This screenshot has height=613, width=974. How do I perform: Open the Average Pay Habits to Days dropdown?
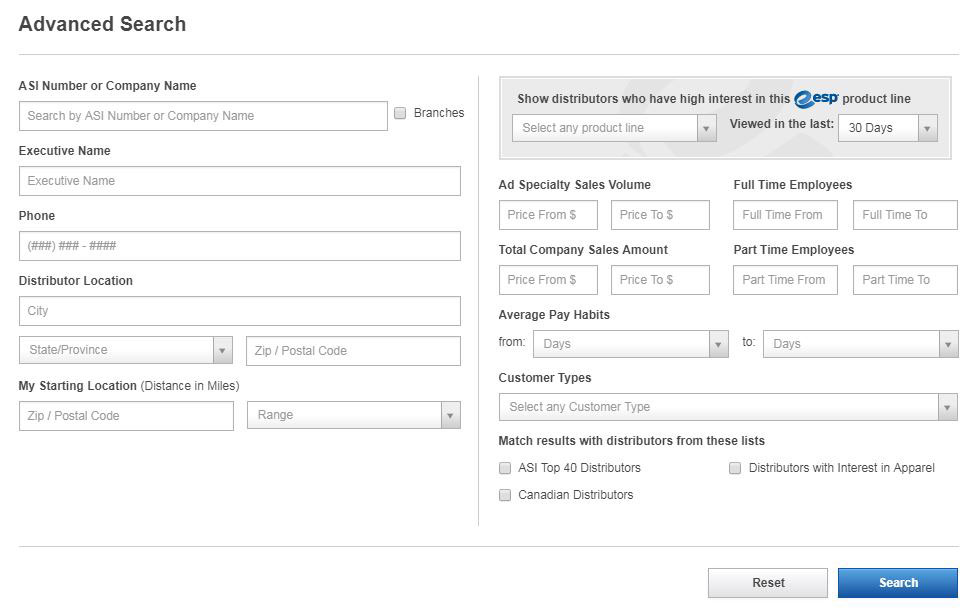pos(860,343)
